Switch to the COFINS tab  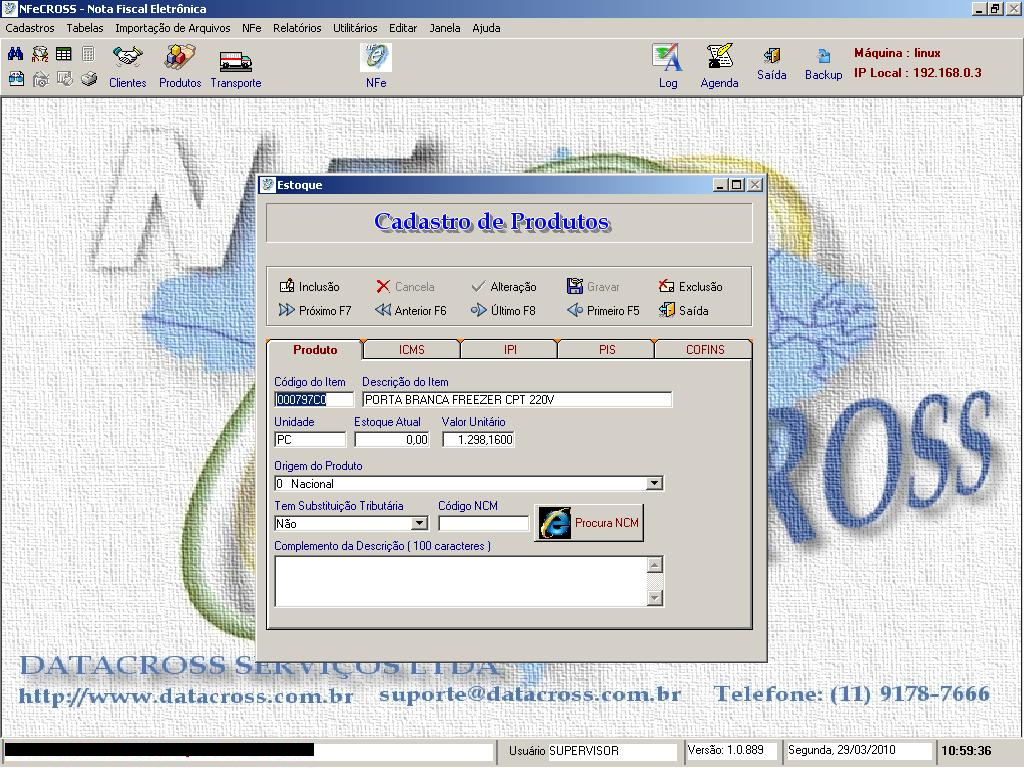click(x=704, y=349)
